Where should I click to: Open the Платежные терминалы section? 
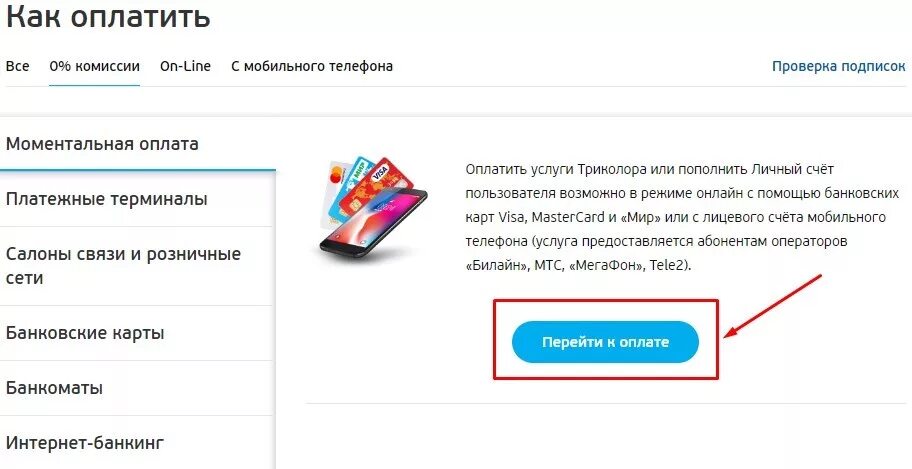pyautogui.click(x=136, y=199)
